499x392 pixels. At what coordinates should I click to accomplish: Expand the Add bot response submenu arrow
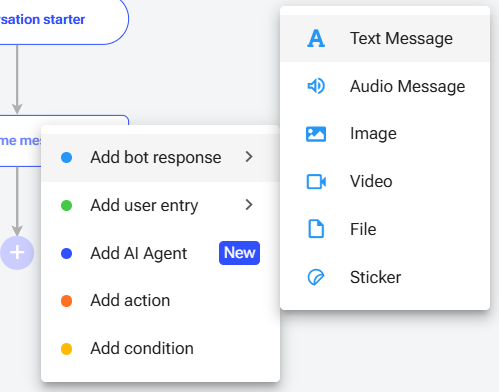(249, 157)
